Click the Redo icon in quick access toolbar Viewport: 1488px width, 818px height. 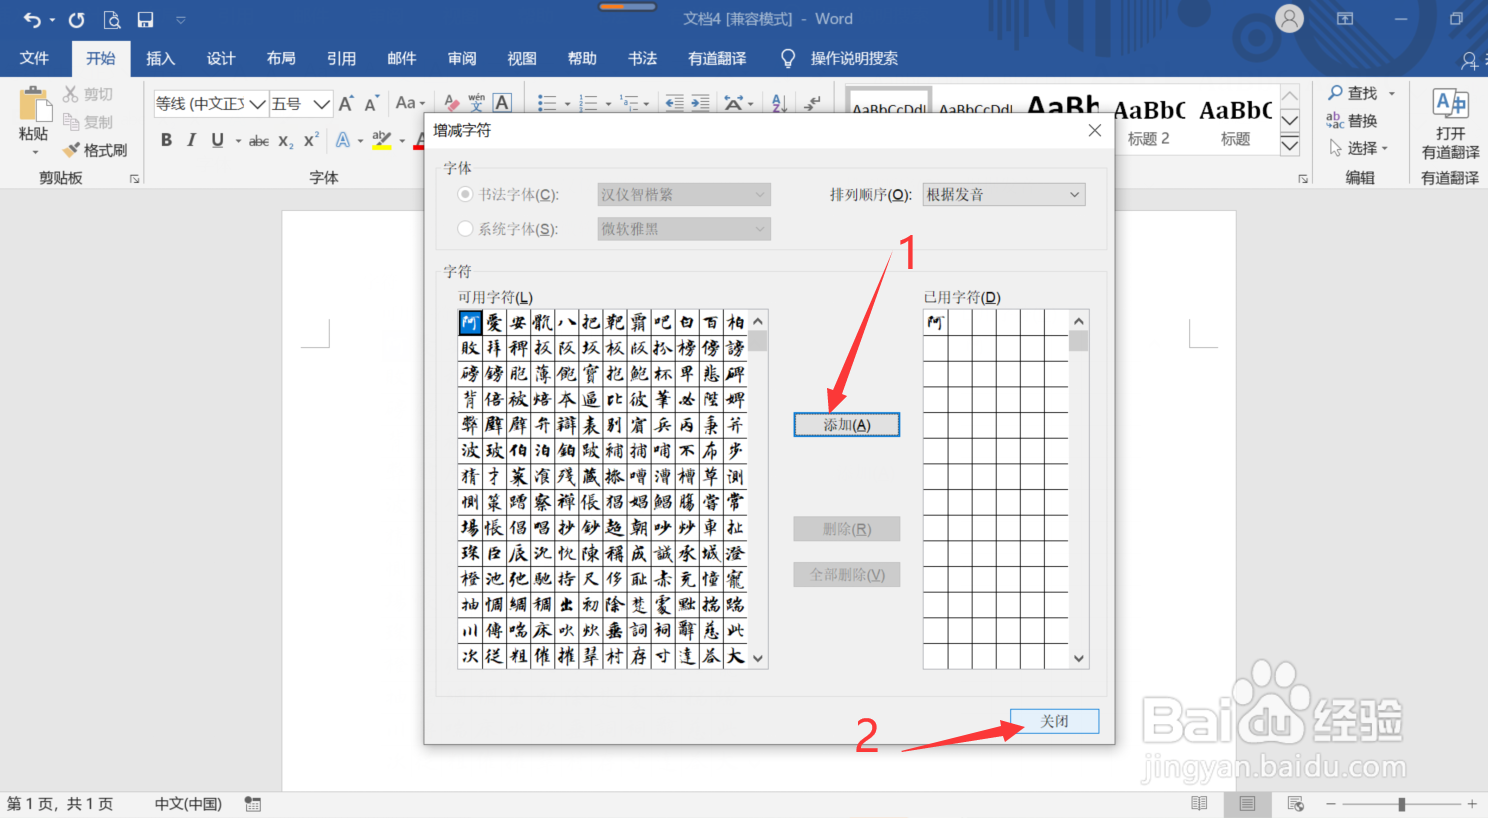click(x=77, y=19)
